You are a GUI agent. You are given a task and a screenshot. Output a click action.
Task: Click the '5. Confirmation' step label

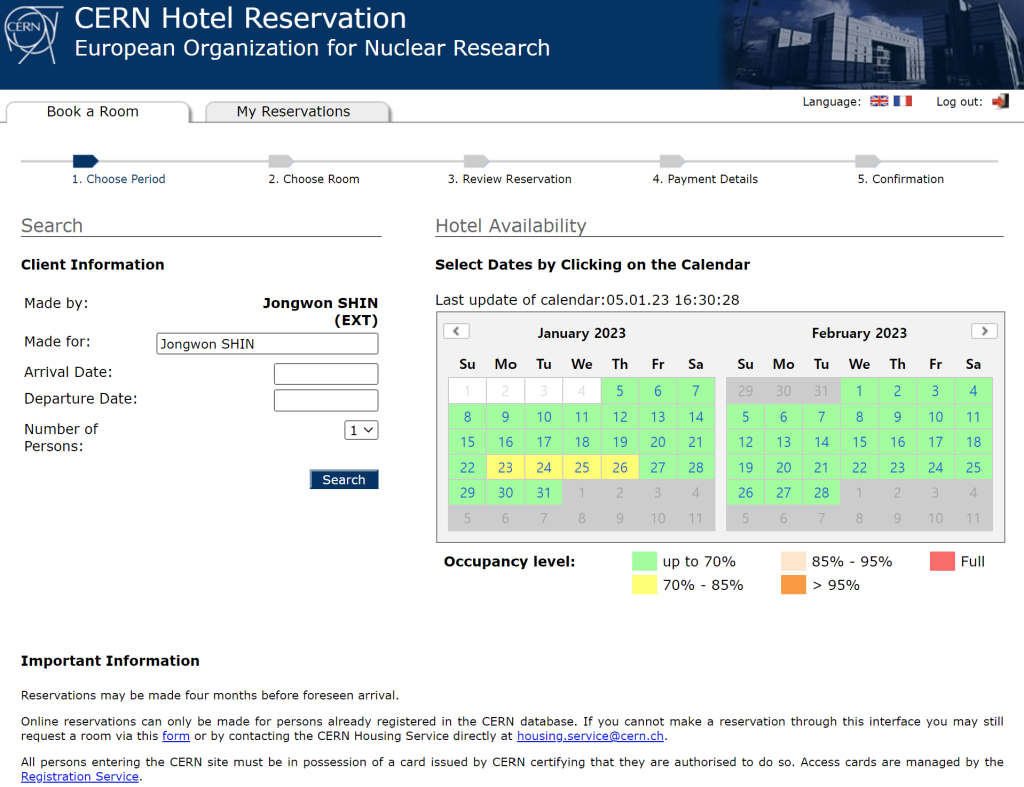(x=901, y=179)
